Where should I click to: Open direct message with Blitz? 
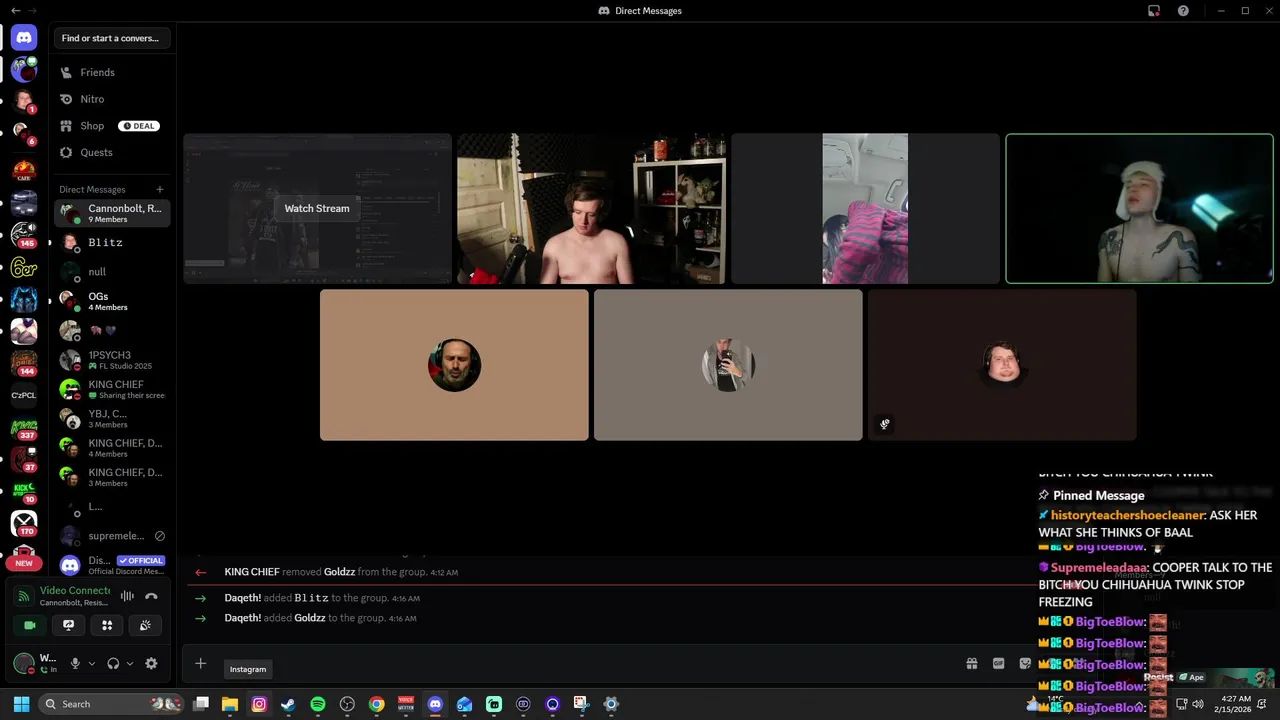tap(112, 242)
